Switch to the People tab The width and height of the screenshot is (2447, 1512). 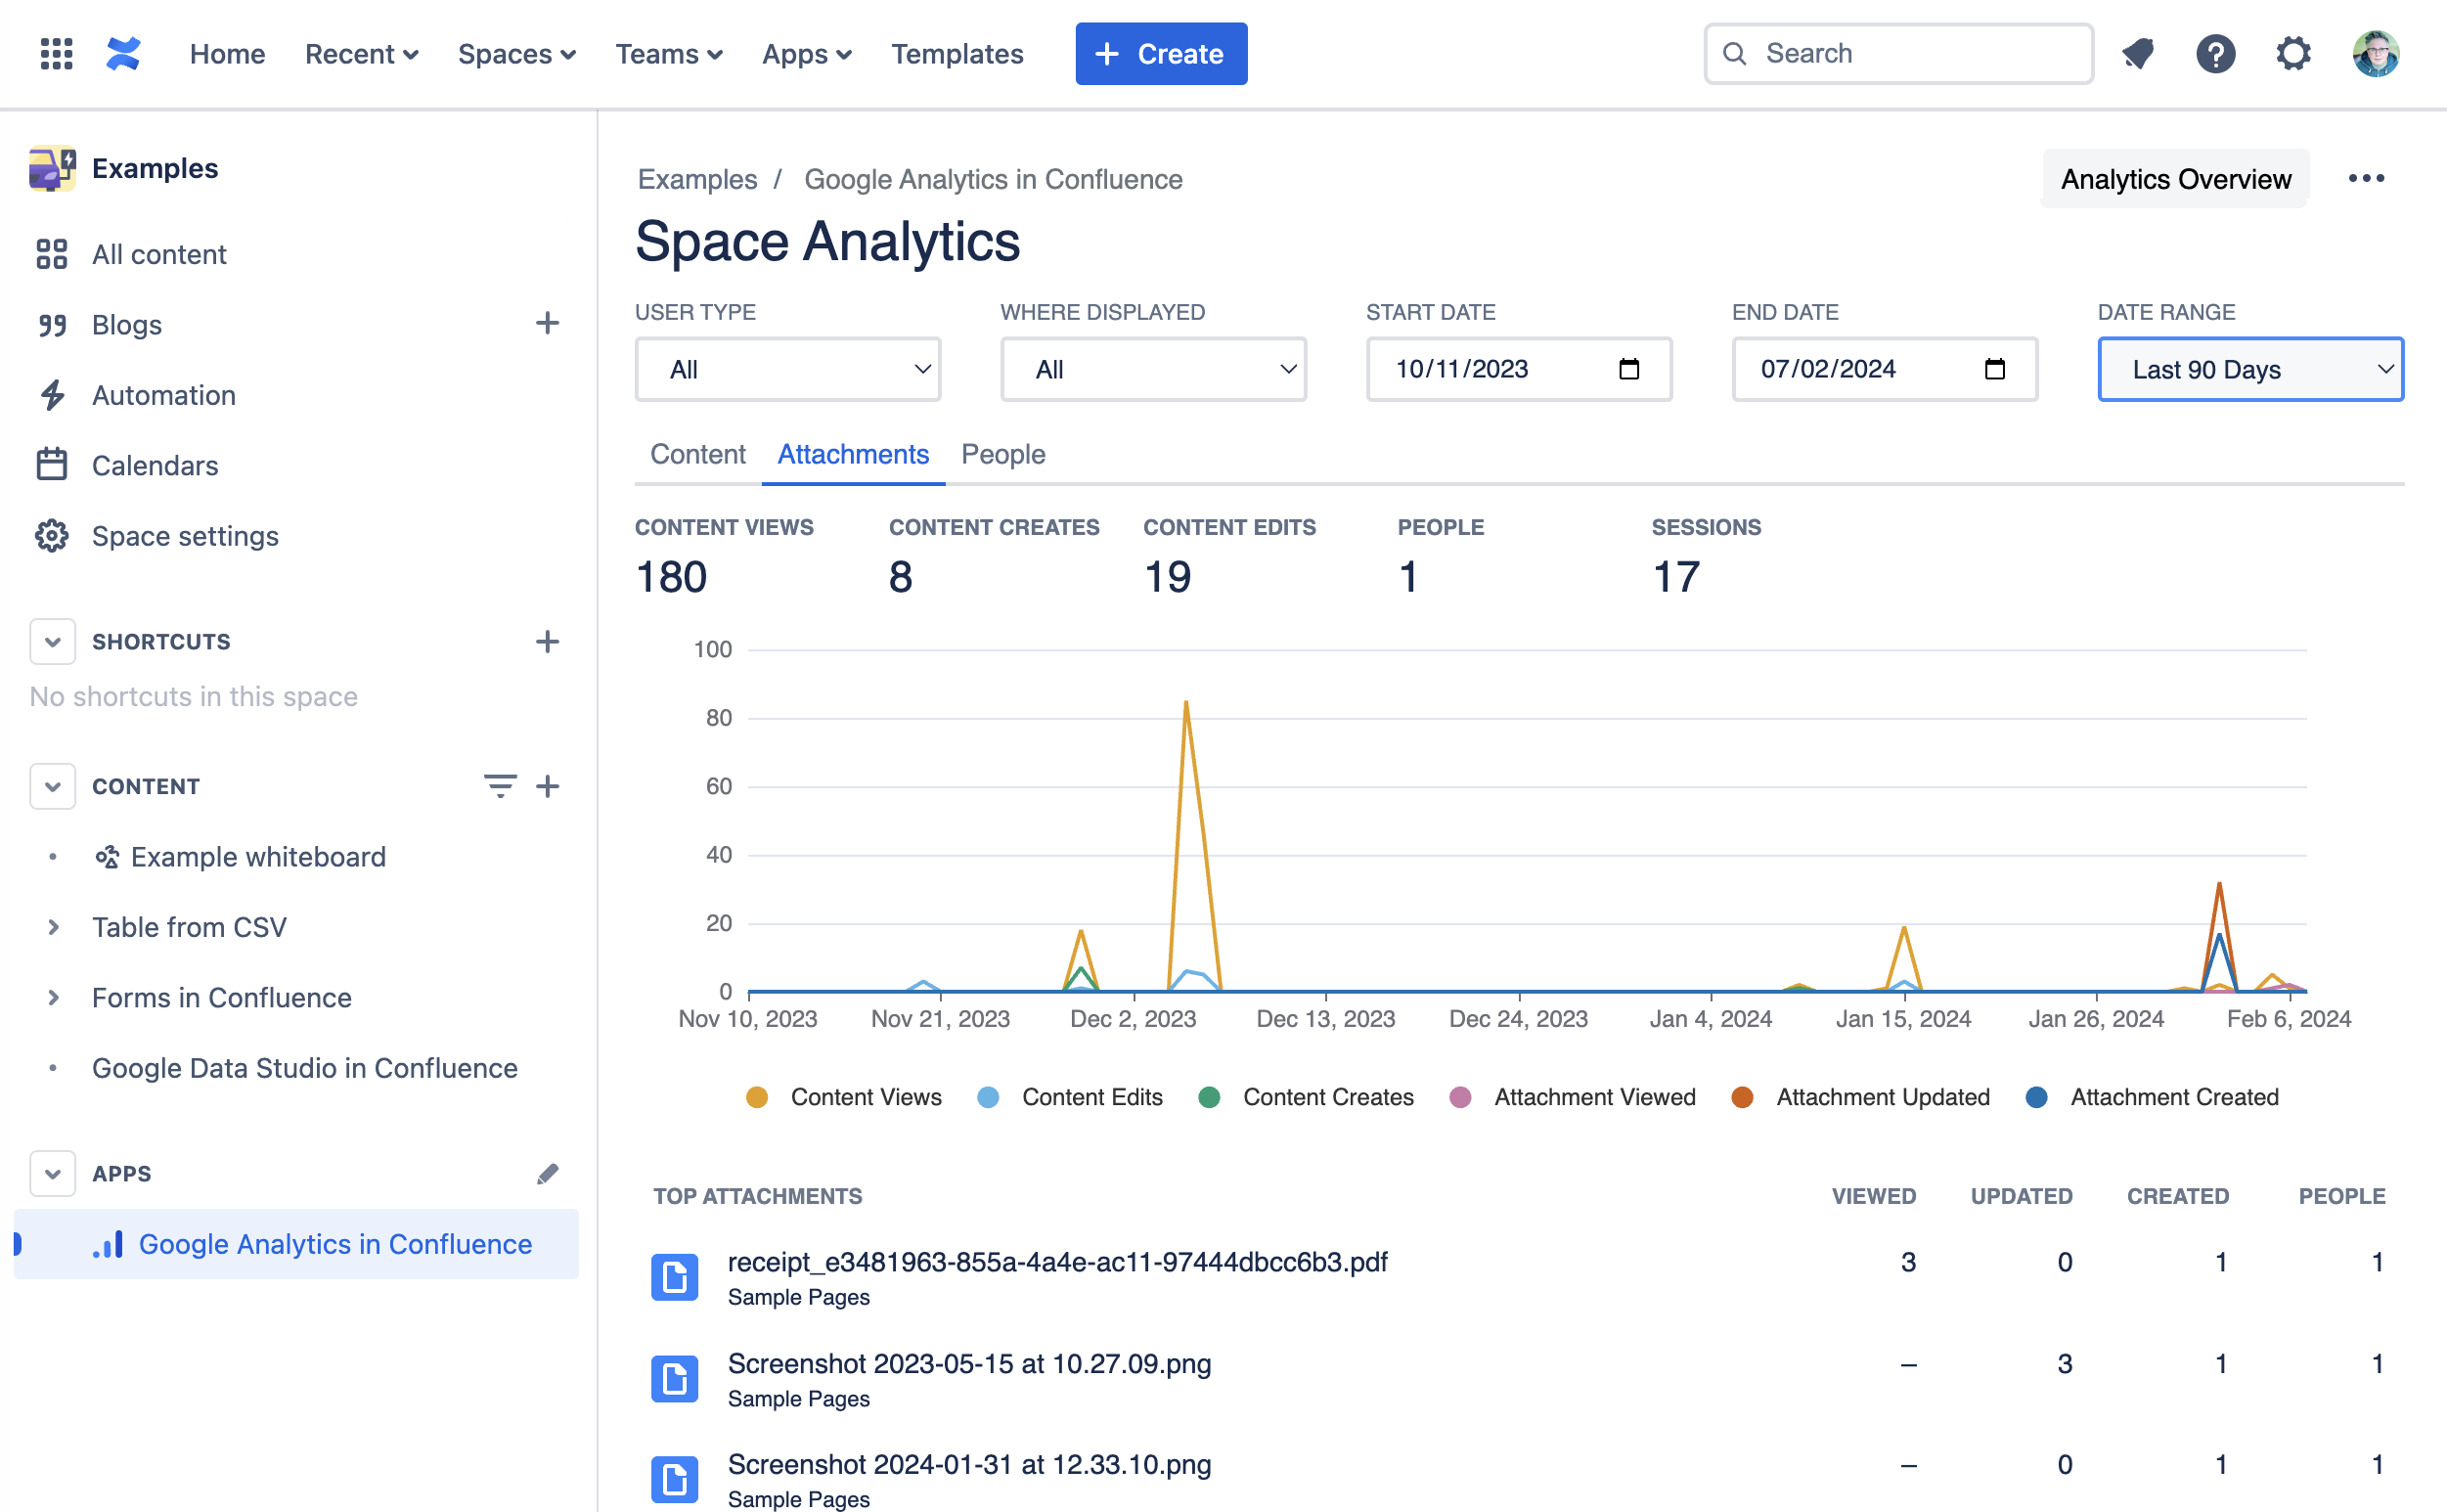coord(1002,455)
